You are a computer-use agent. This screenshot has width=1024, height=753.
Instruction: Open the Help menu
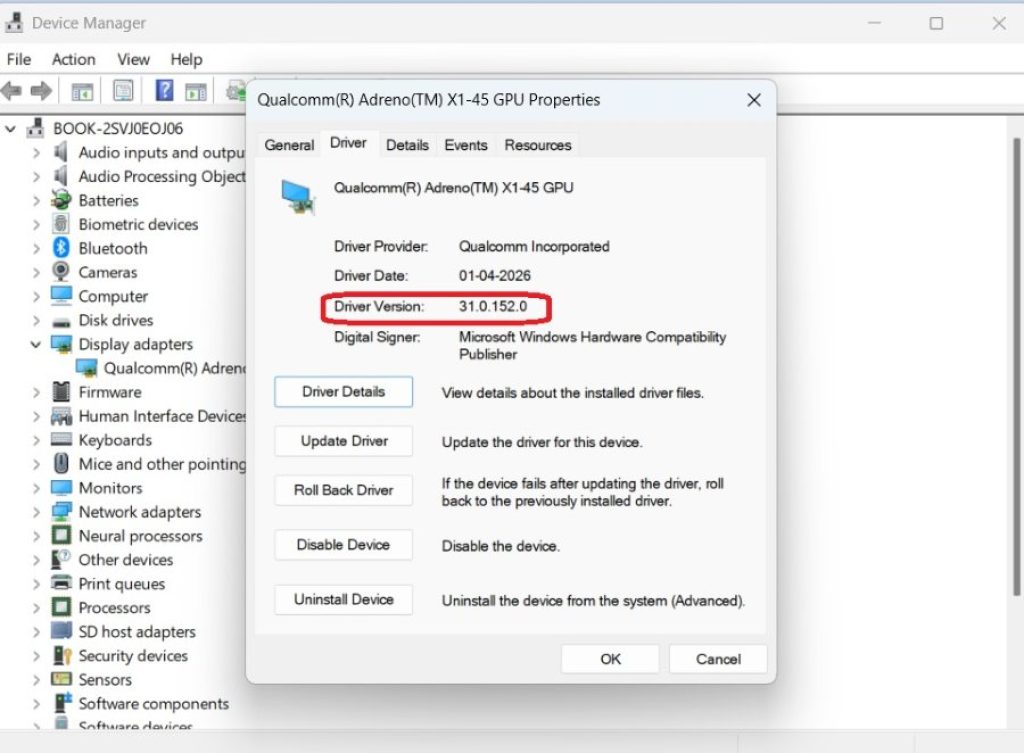click(187, 59)
